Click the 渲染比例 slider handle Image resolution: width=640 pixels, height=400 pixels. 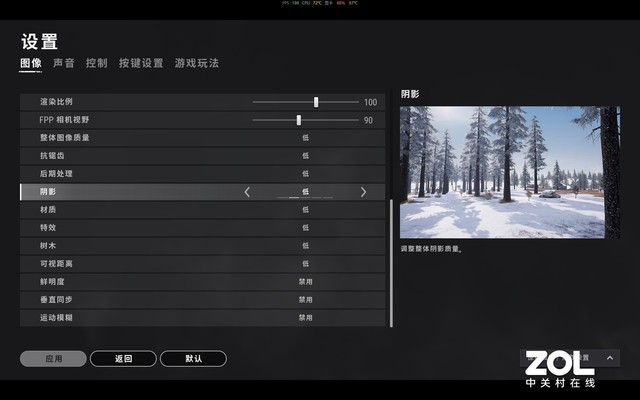click(x=316, y=102)
